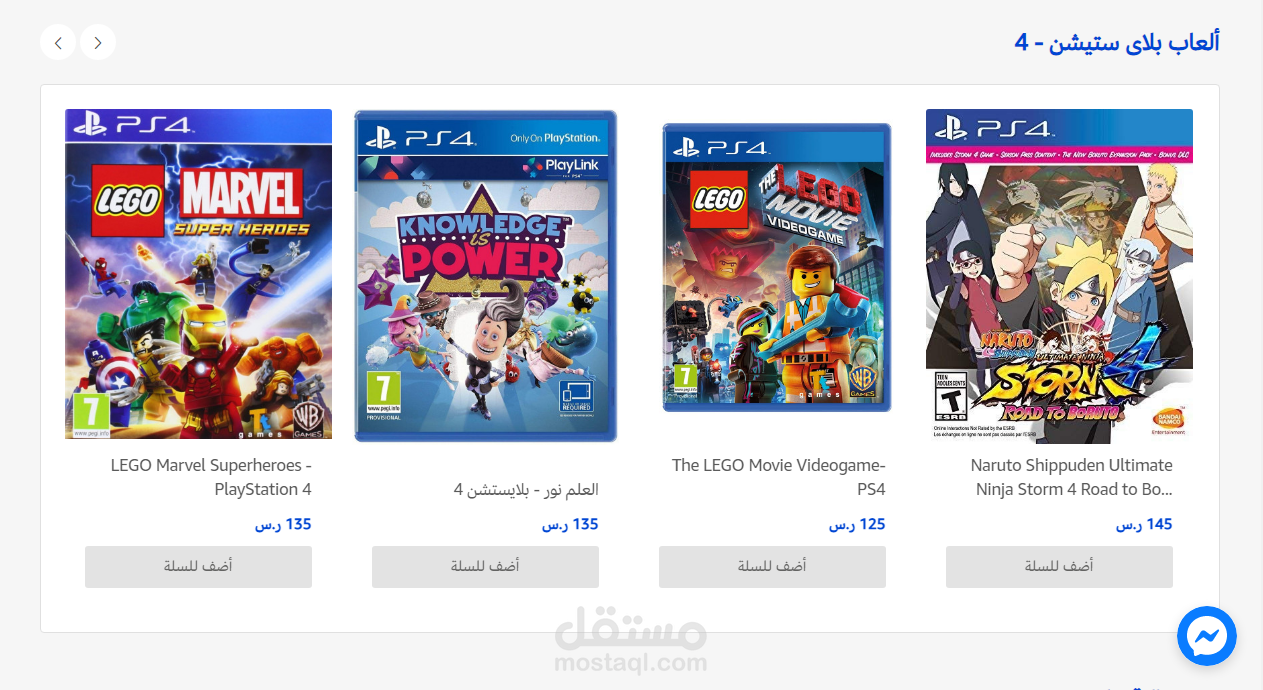Click the 135 ر.س price on العلم نور

click(x=570, y=524)
